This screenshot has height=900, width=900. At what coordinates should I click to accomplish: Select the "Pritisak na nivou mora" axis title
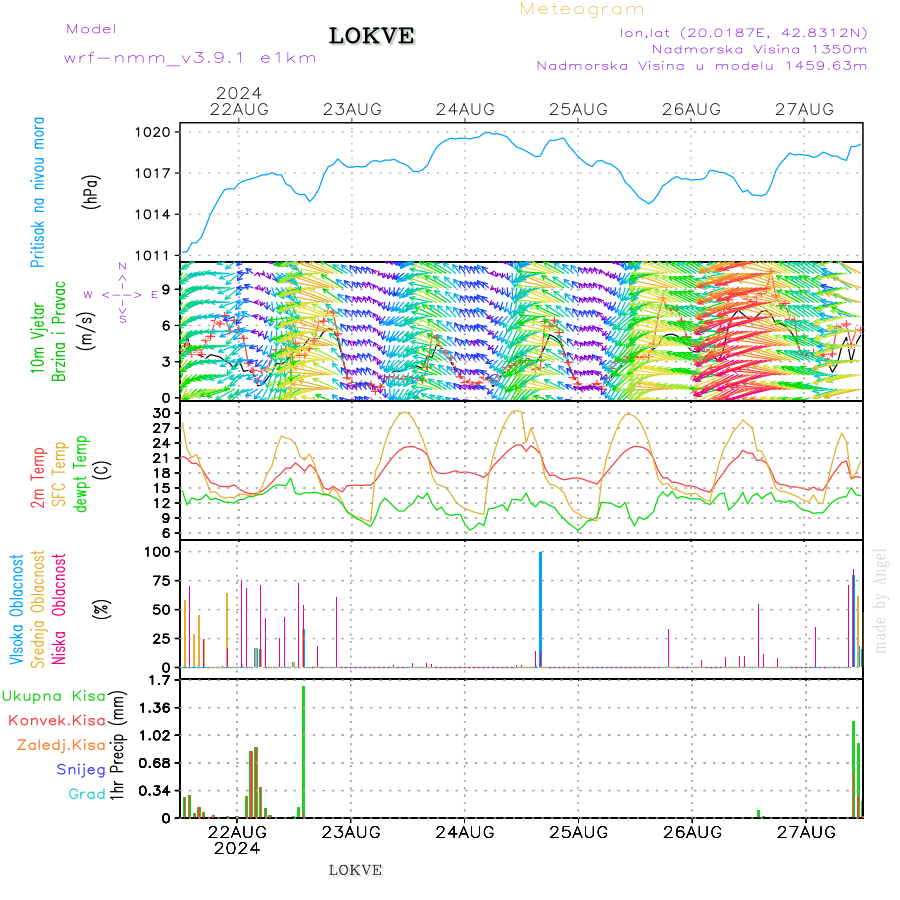pos(37,192)
